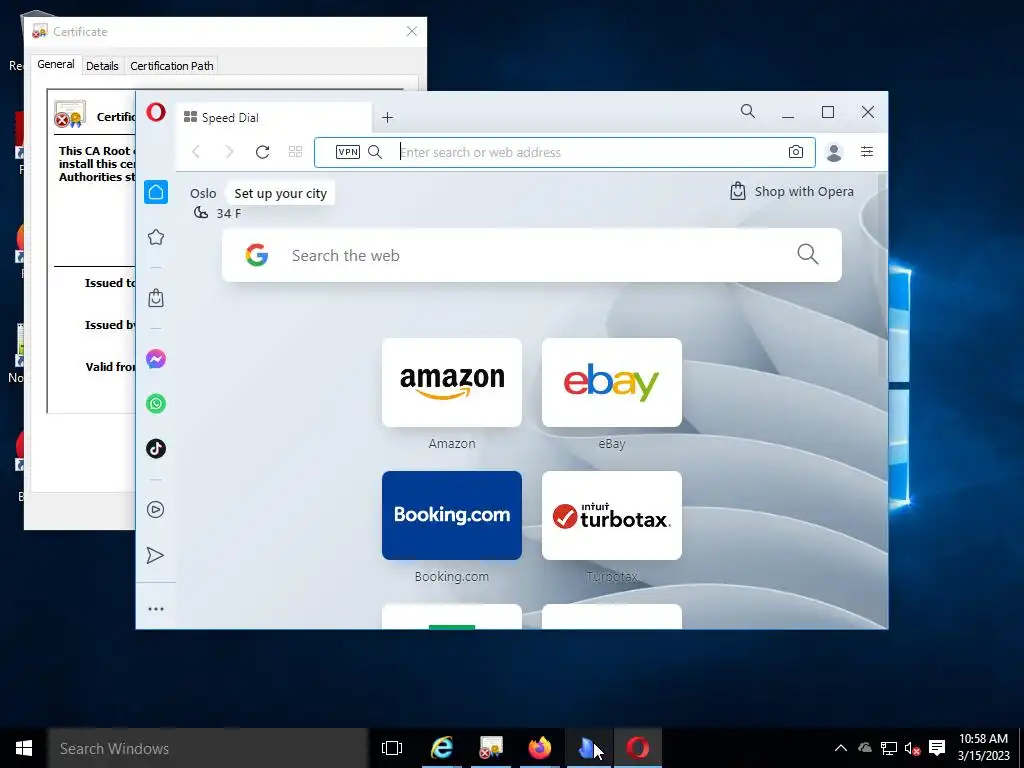This screenshot has width=1024, height=768.
Task: Switch to Opera taskbar icon
Action: pyautogui.click(x=638, y=748)
